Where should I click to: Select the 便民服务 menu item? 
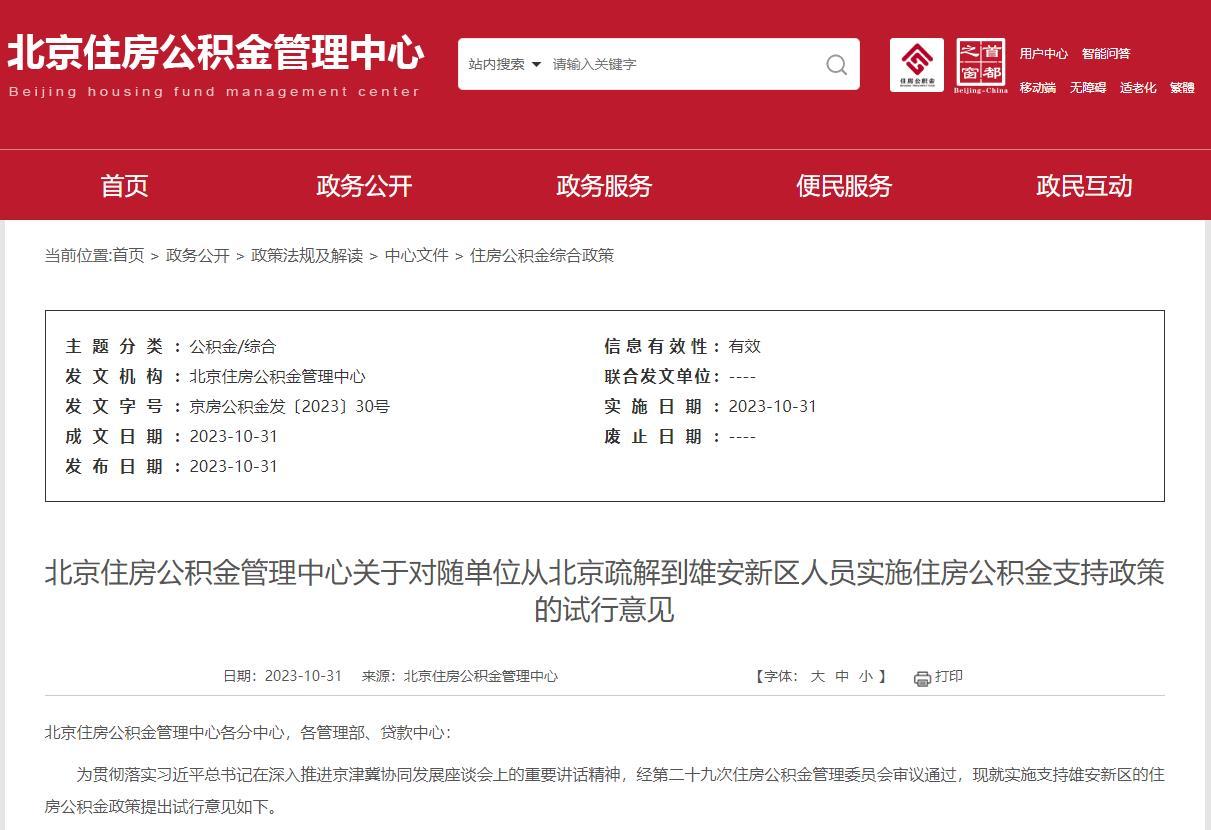click(x=844, y=186)
